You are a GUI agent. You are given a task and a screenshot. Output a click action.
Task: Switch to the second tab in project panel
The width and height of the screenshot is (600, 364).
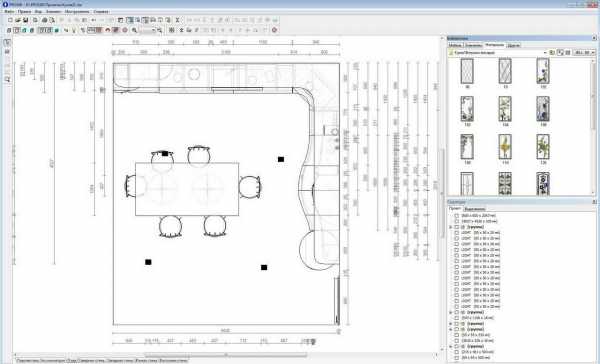pos(474,209)
